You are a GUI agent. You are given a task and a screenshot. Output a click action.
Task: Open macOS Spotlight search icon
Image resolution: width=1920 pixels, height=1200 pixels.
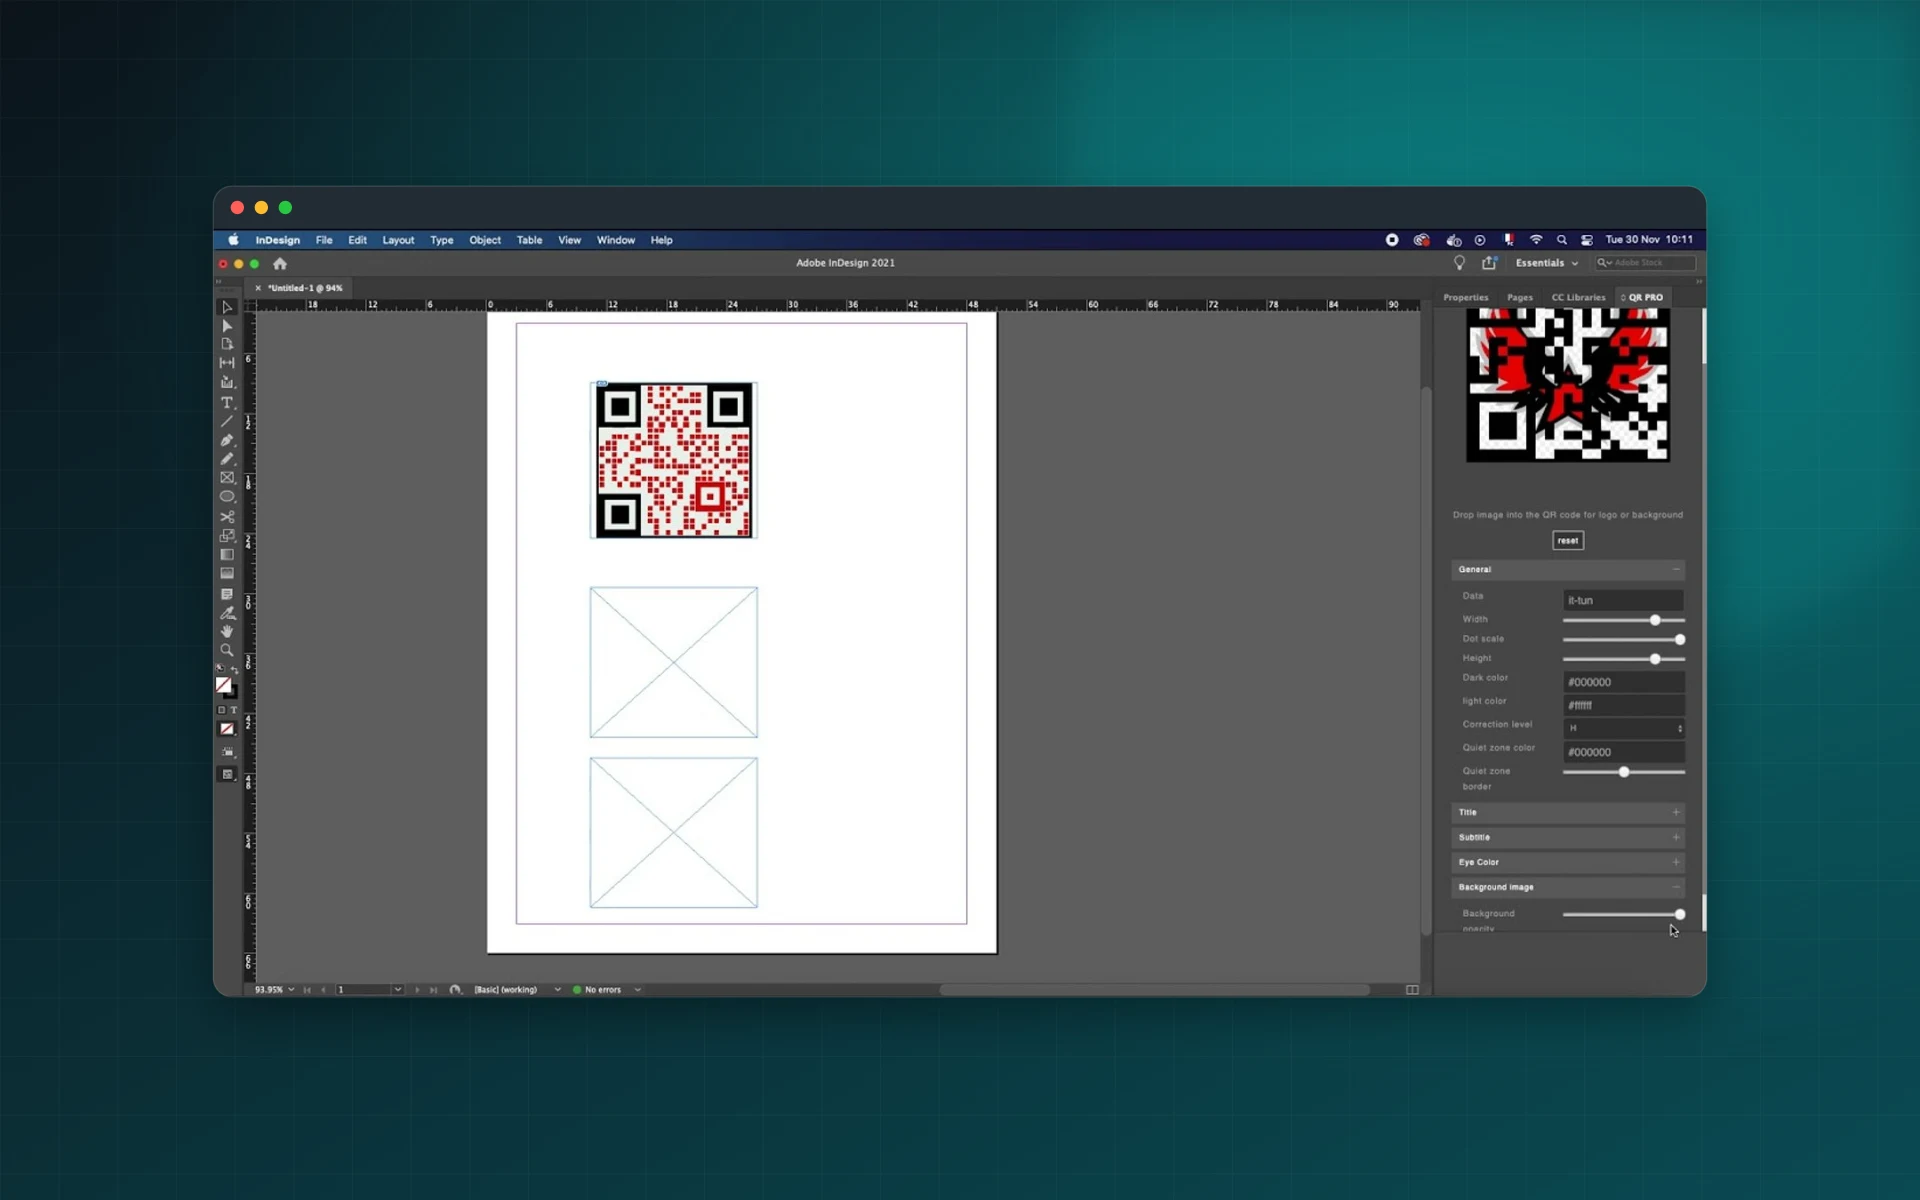click(1561, 240)
